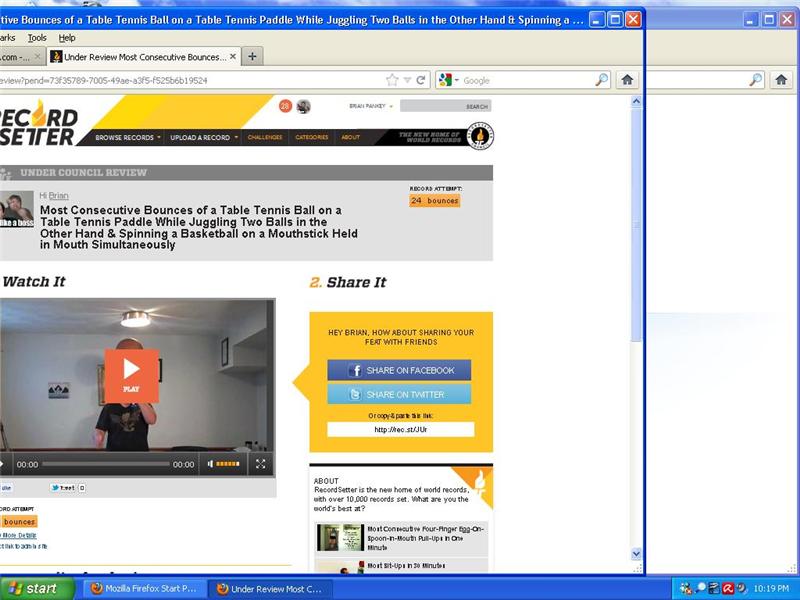Click the vertical scrollbar thumb

(x=636, y=224)
